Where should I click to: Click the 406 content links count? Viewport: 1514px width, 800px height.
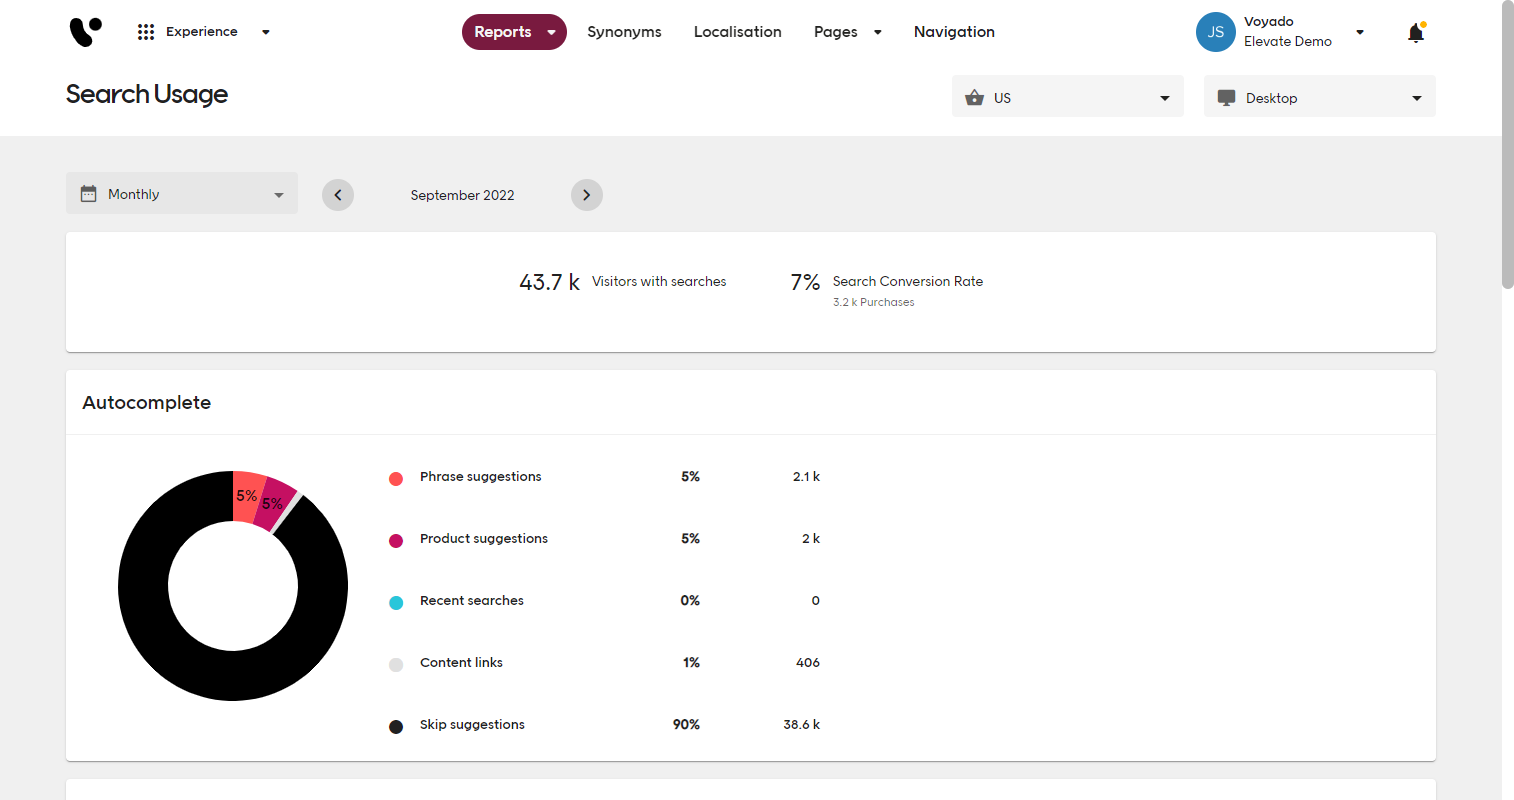tap(808, 663)
